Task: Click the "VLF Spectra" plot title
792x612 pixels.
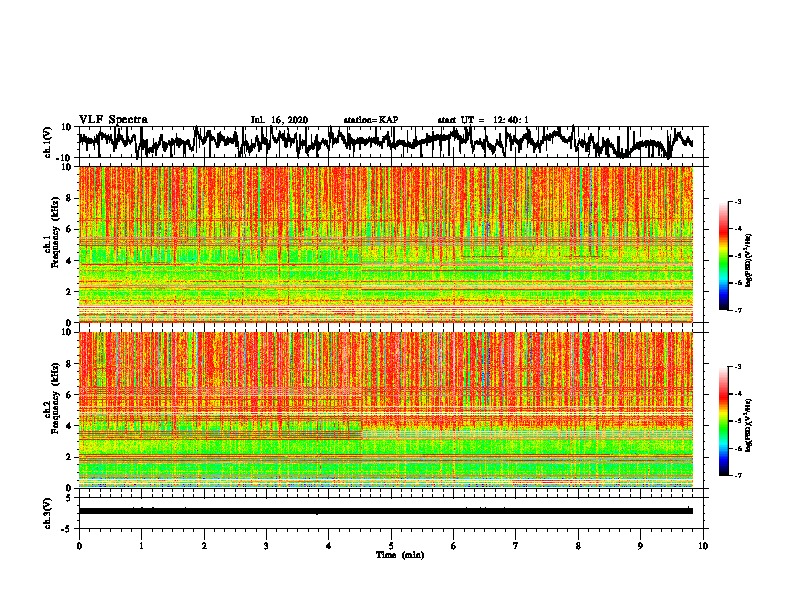Action: [x=113, y=120]
